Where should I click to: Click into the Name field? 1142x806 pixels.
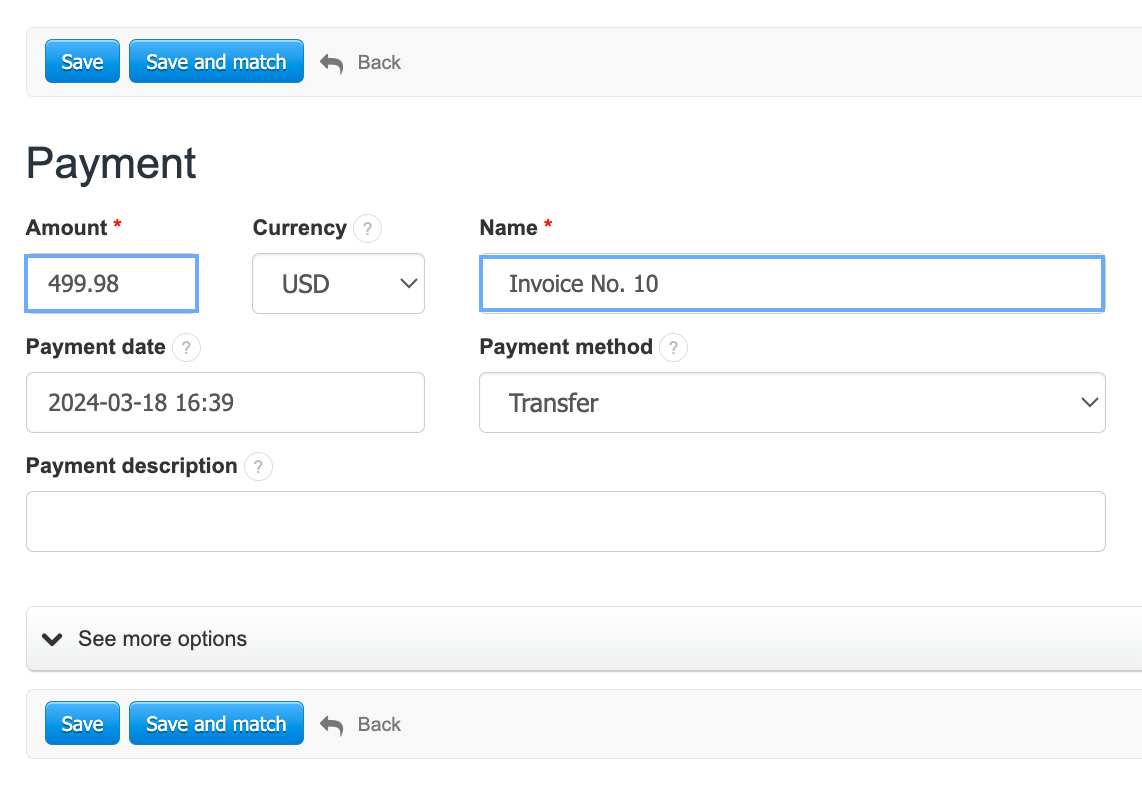pyautogui.click(x=792, y=284)
